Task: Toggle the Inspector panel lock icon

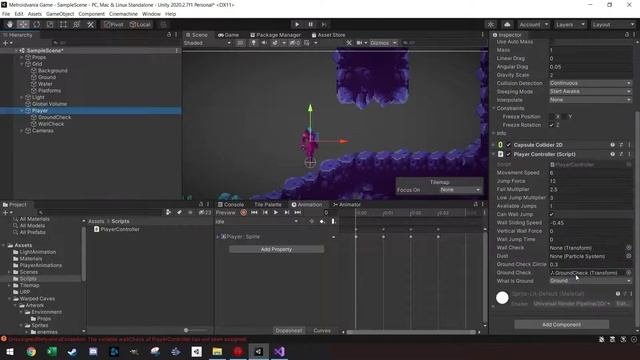Action: [627, 35]
